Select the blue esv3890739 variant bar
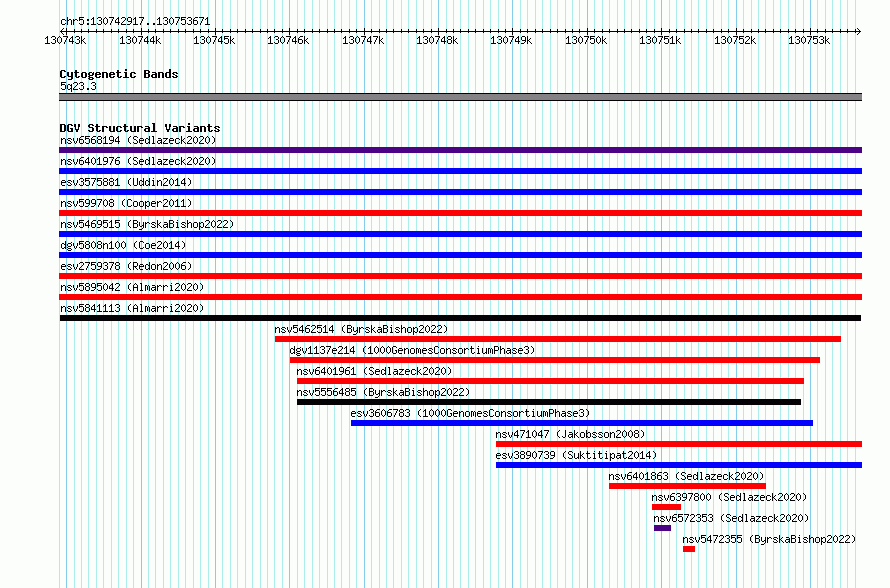This screenshot has width=890, height=588. tap(679, 465)
